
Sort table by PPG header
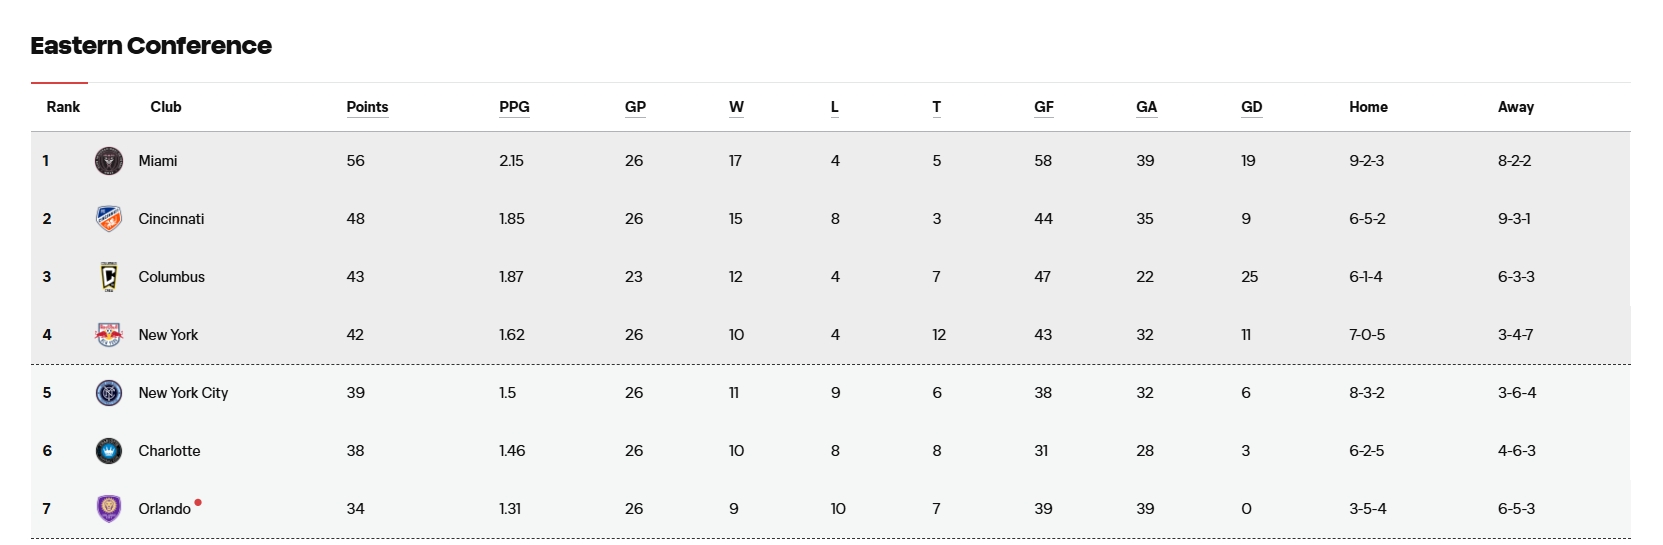tap(514, 107)
